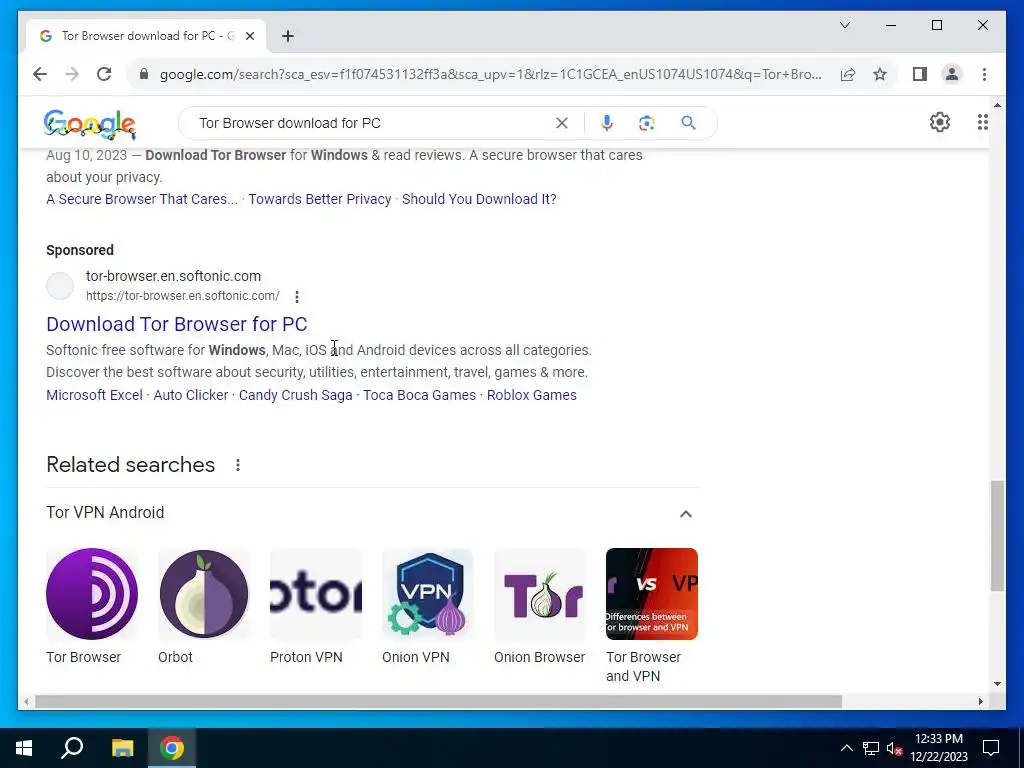Viewport: 1024px width, 768px height.
Task: Click the softonic.com URL text
Action: (183, 296)
